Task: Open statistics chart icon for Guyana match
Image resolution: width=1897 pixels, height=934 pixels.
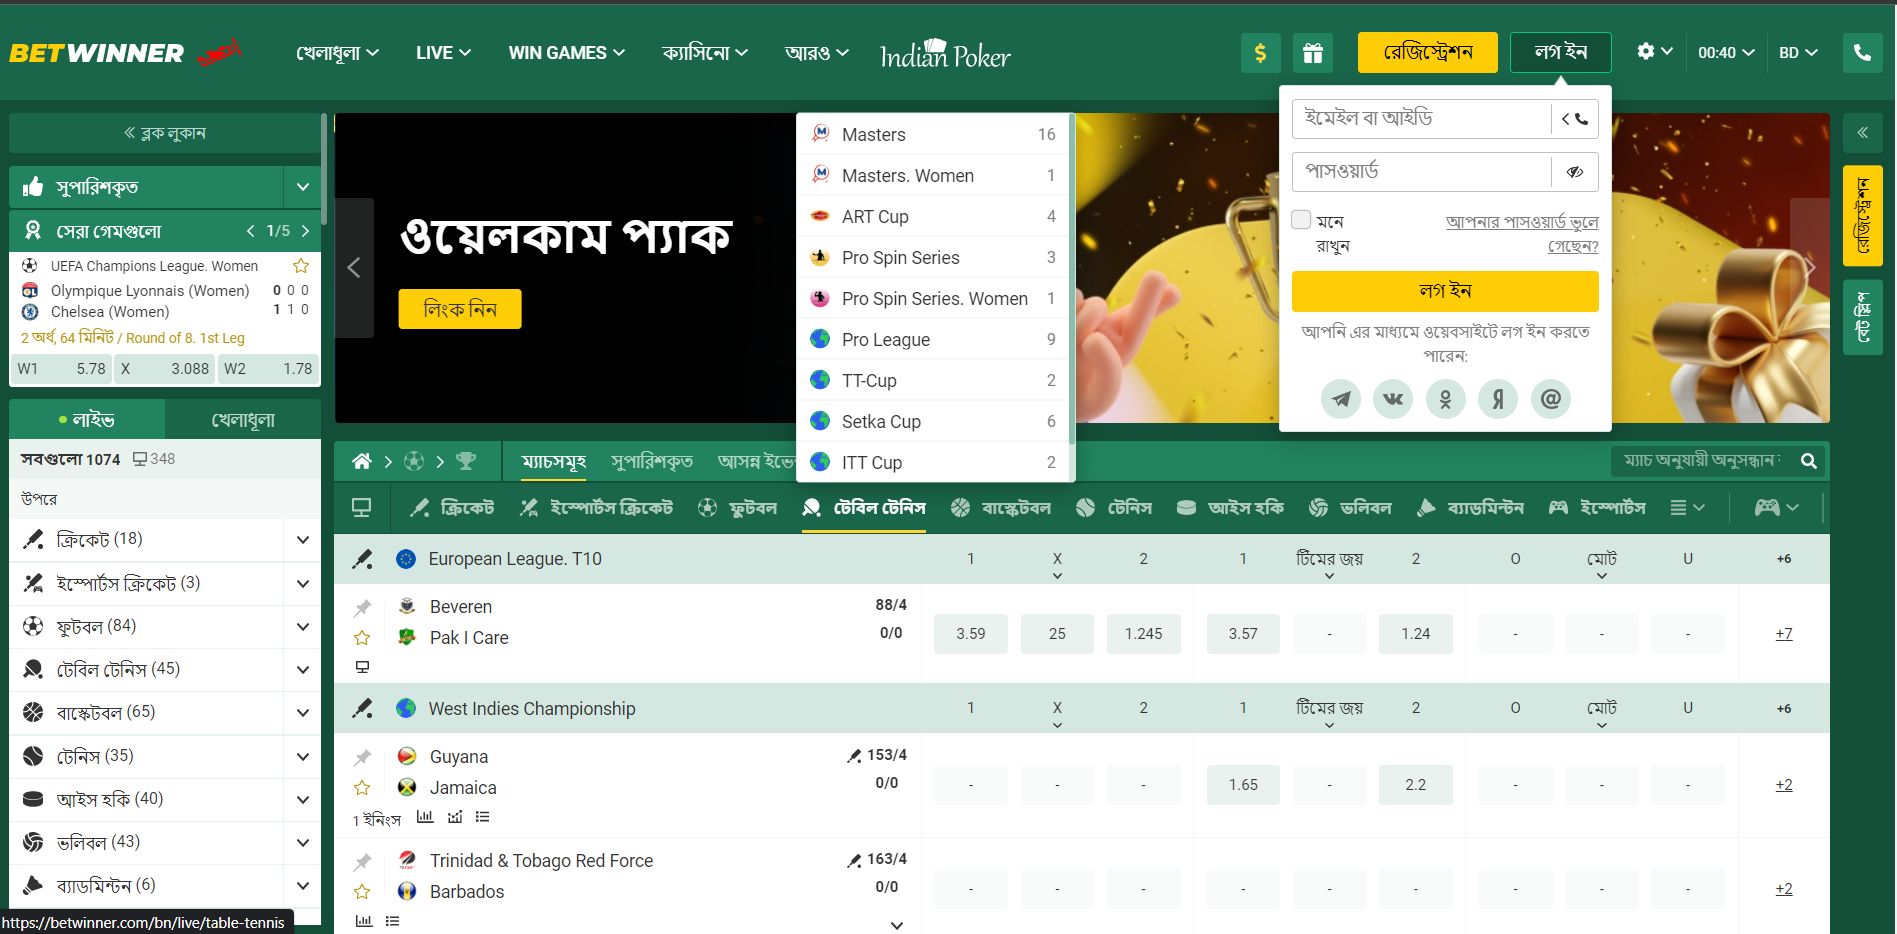Action: coord(425,817)
